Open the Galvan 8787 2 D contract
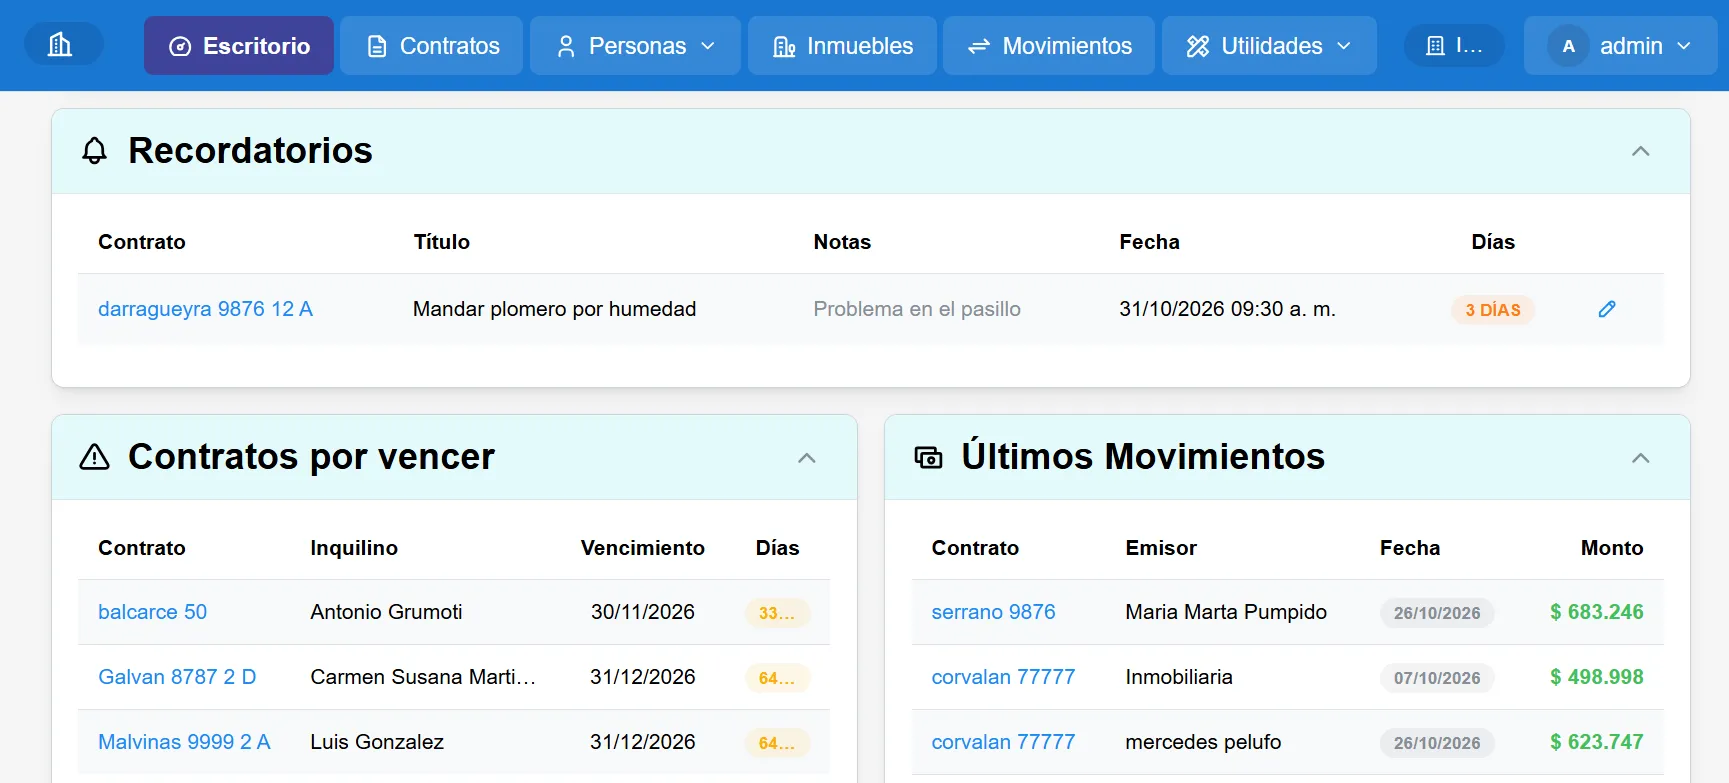 click(177, 677)
